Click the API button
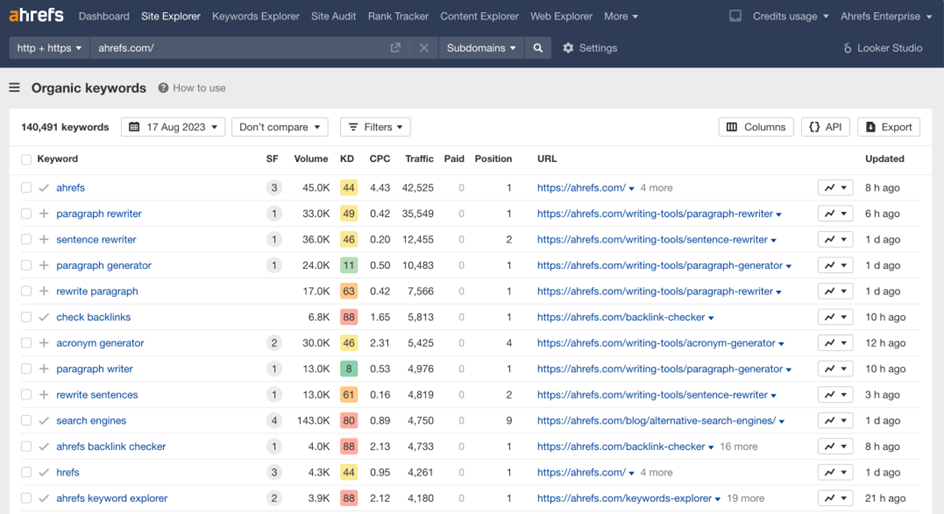 click(825, 127)
